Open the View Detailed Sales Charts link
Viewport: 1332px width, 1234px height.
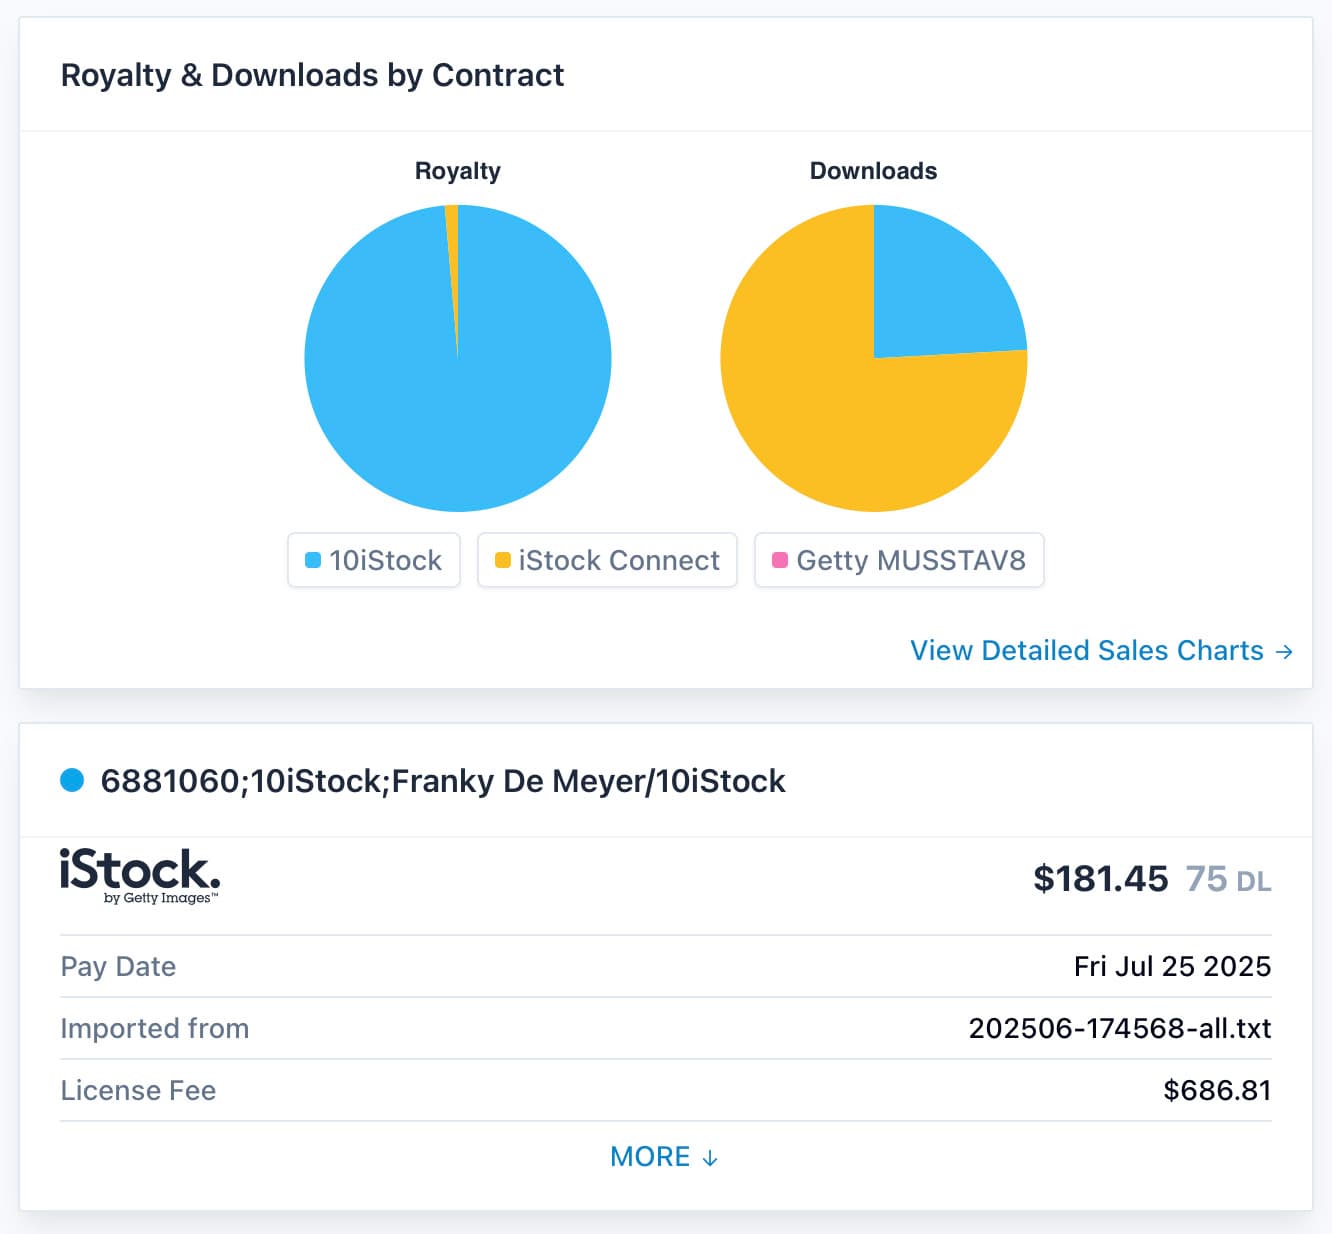1086,651
